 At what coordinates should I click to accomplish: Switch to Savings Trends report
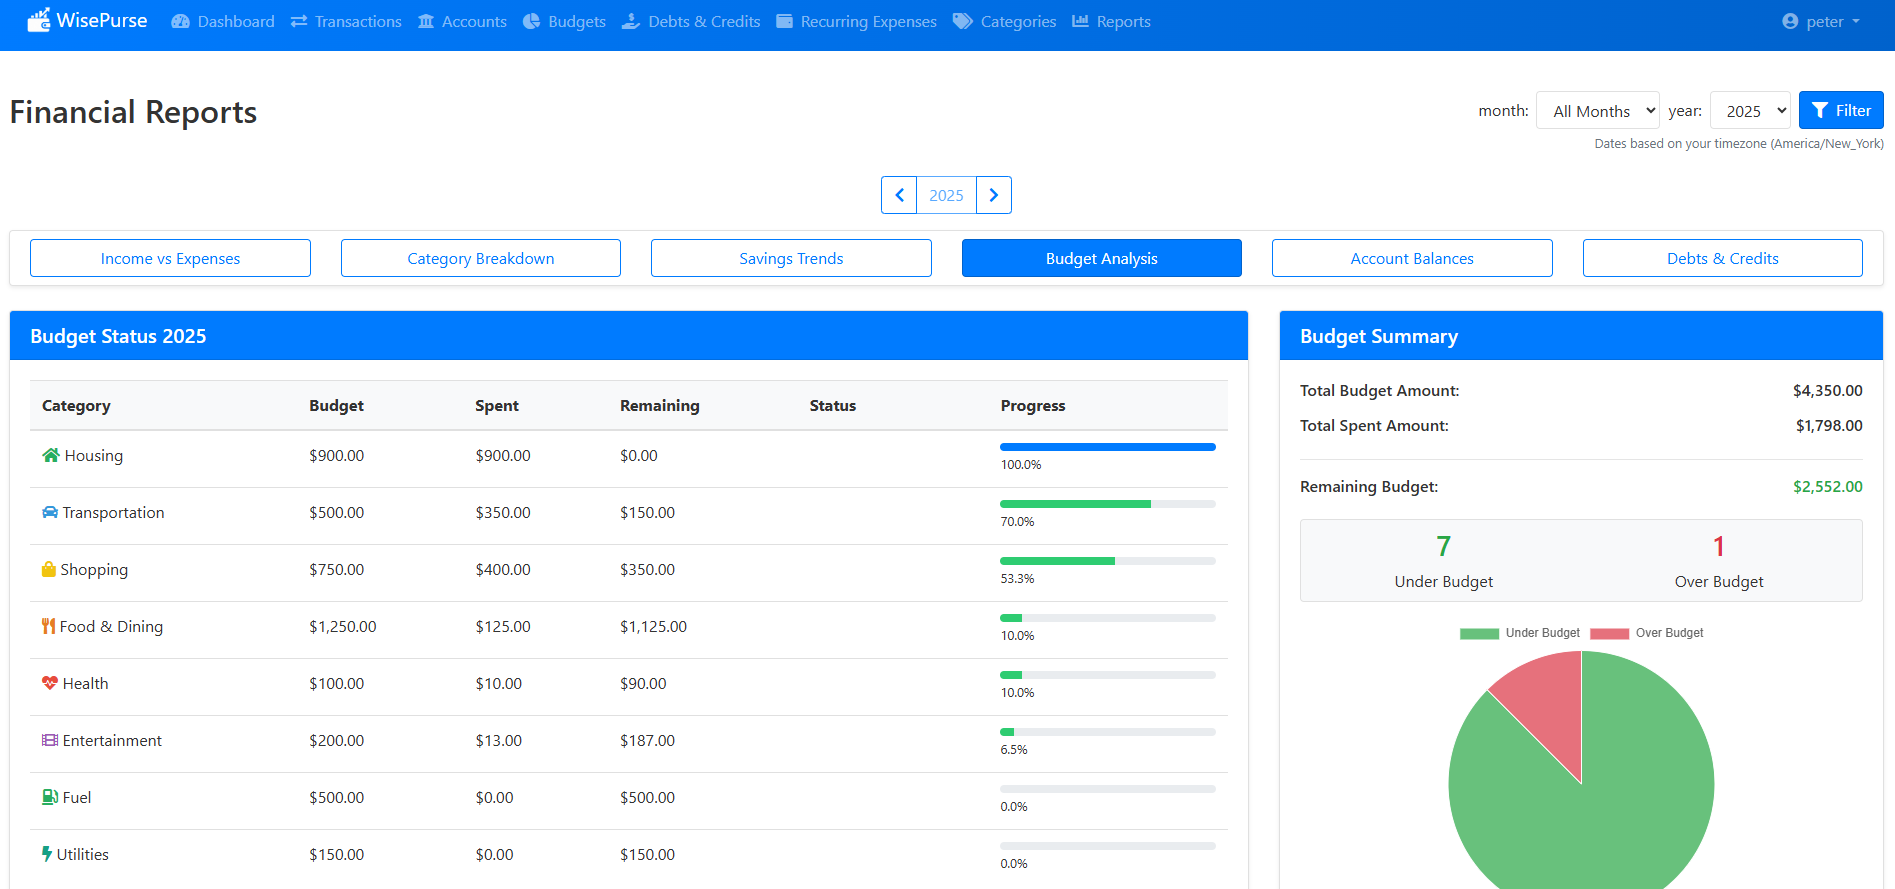pos(791,258)
